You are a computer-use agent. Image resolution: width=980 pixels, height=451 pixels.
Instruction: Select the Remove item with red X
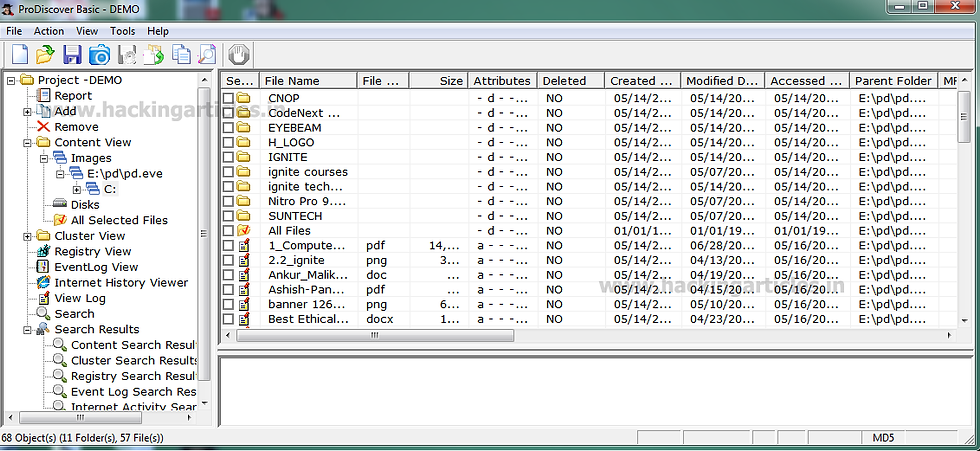pyautogui.click(x=76, y=127)
